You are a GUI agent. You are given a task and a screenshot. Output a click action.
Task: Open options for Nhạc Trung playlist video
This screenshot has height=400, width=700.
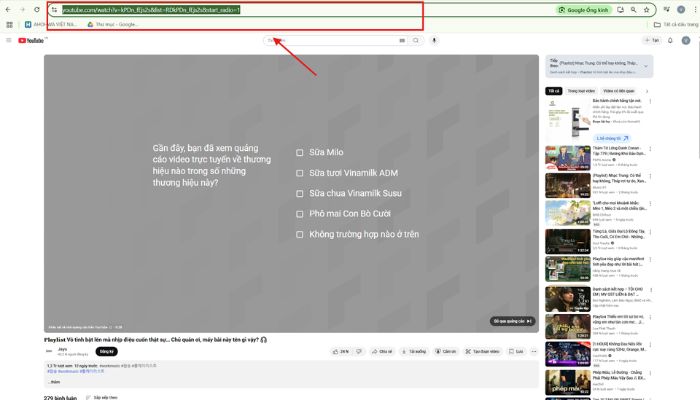point(650,176)
